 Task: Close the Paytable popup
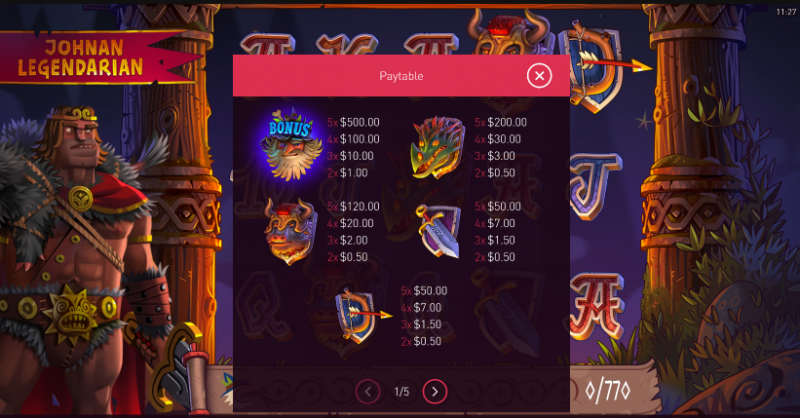pyautogui.click(x=539, y=76)
